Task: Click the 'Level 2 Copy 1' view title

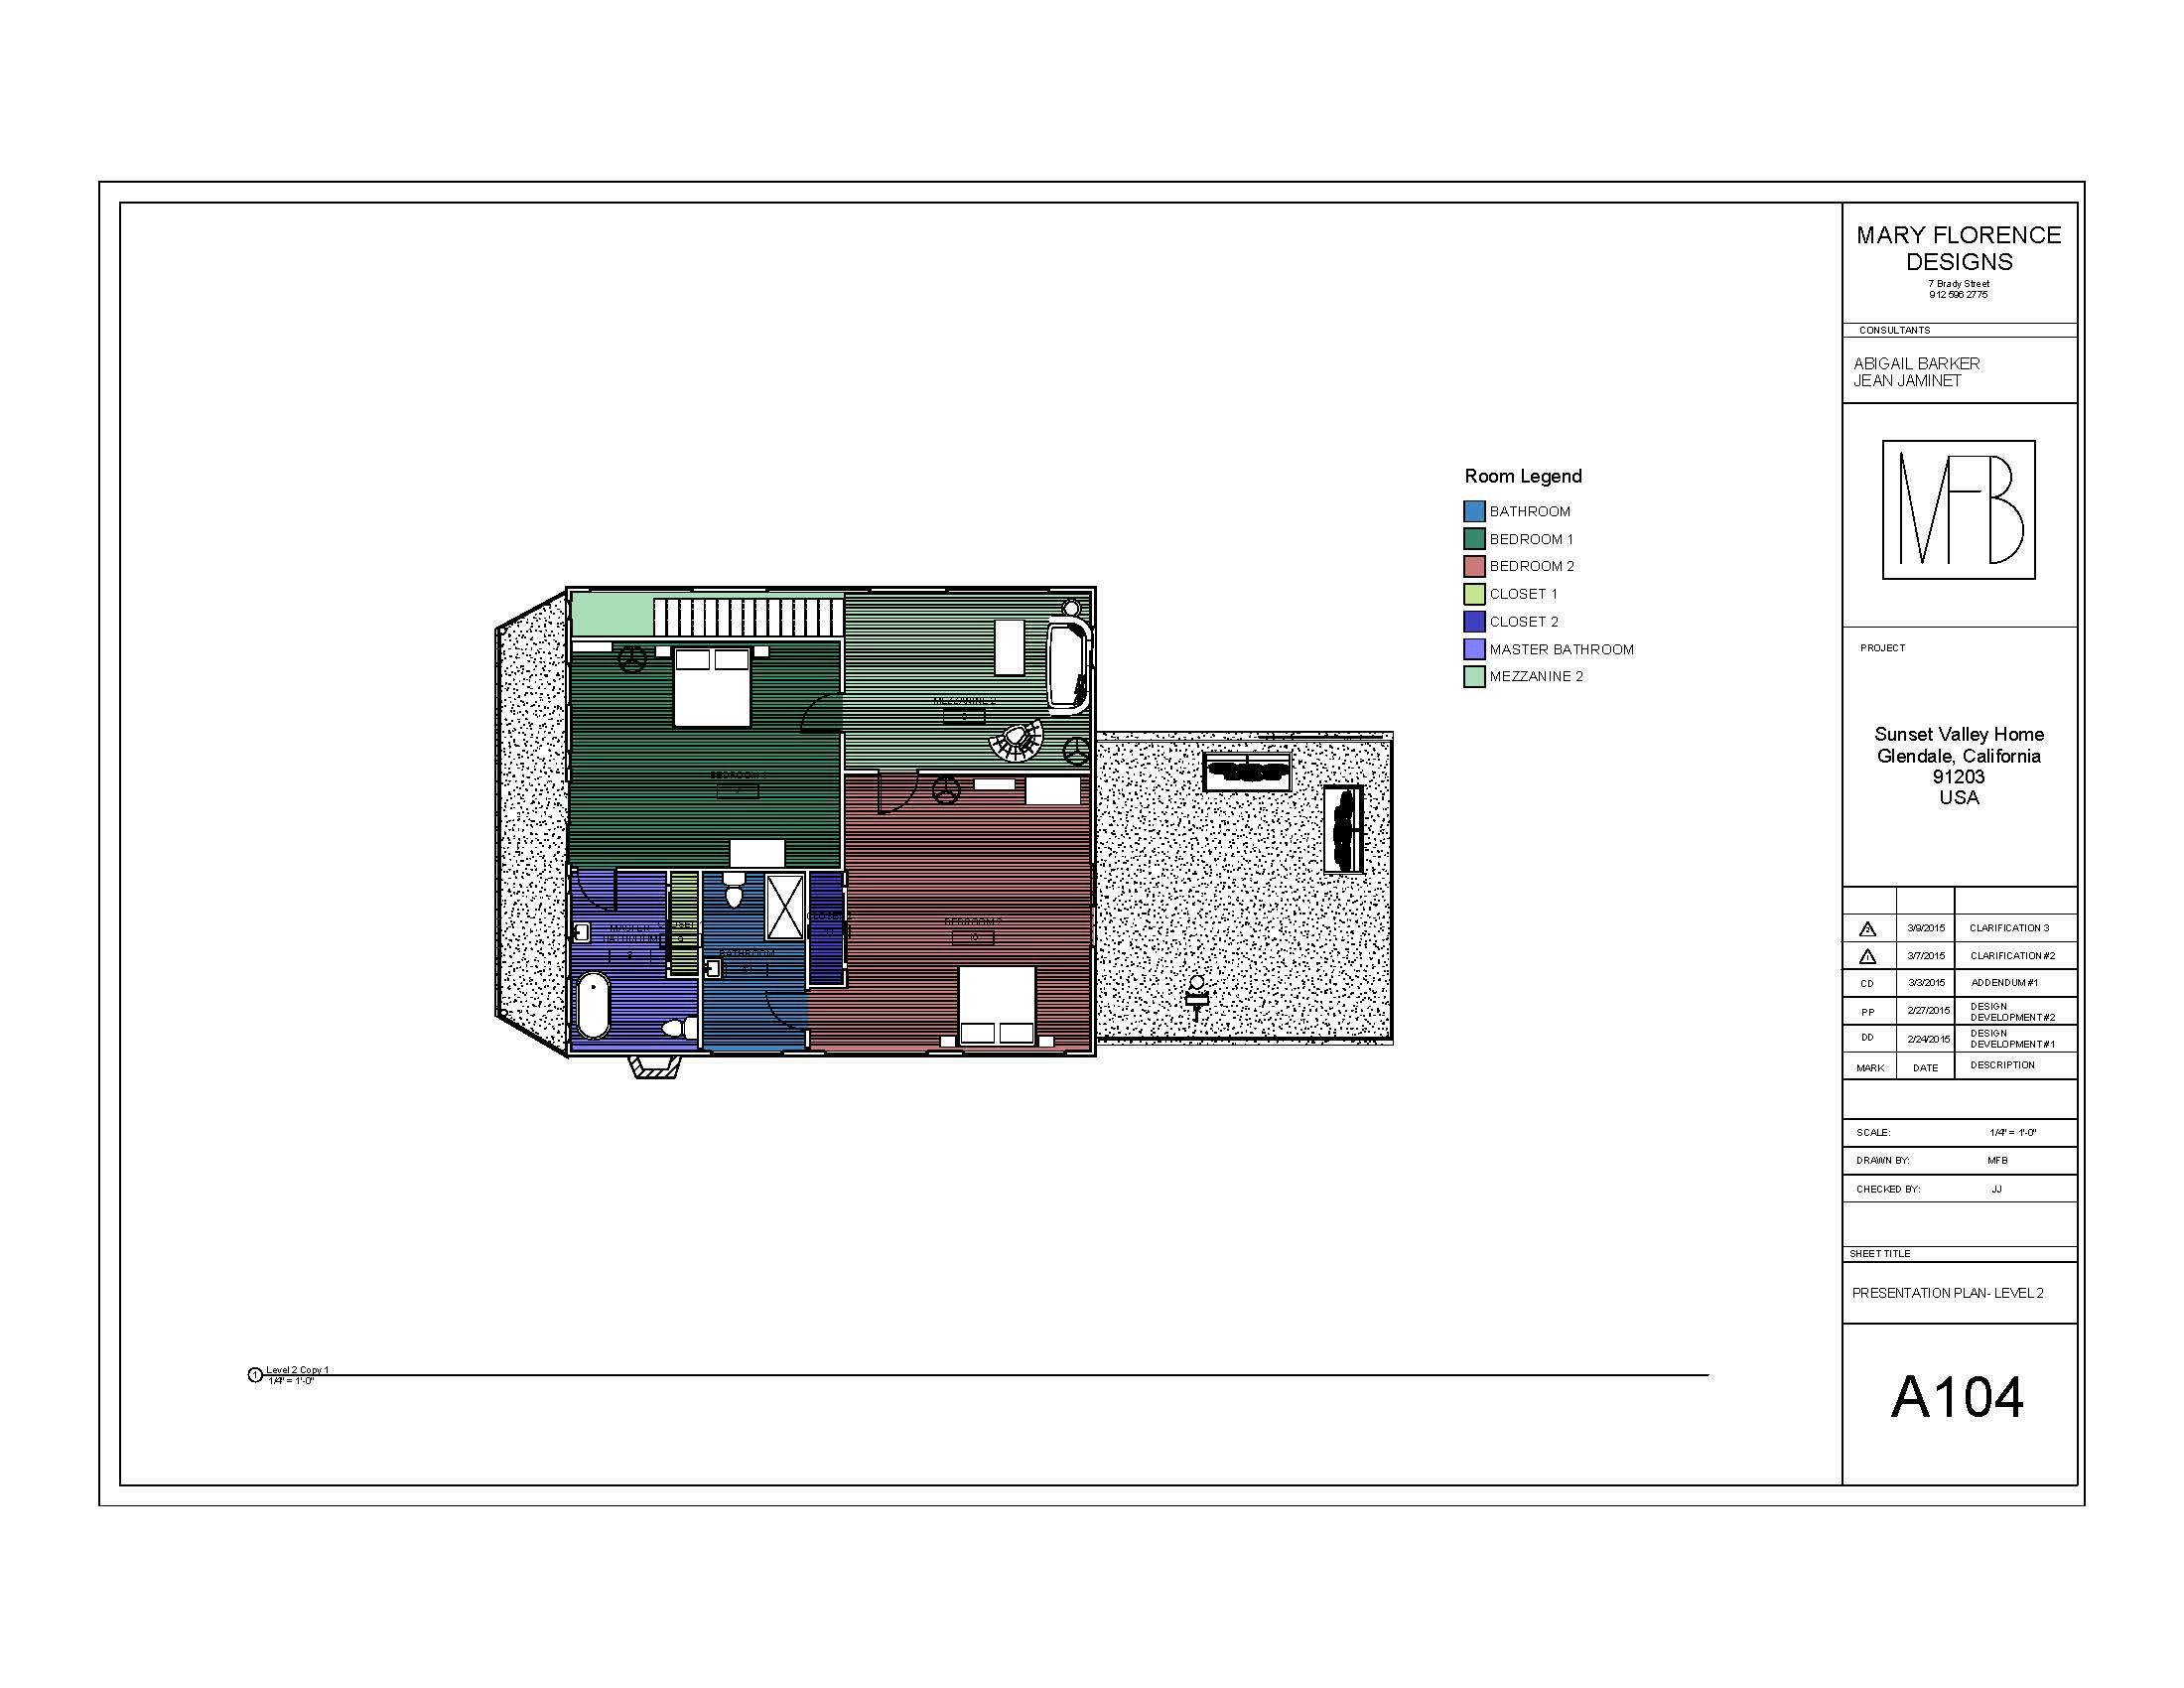Action: (x=297, y=1370)
